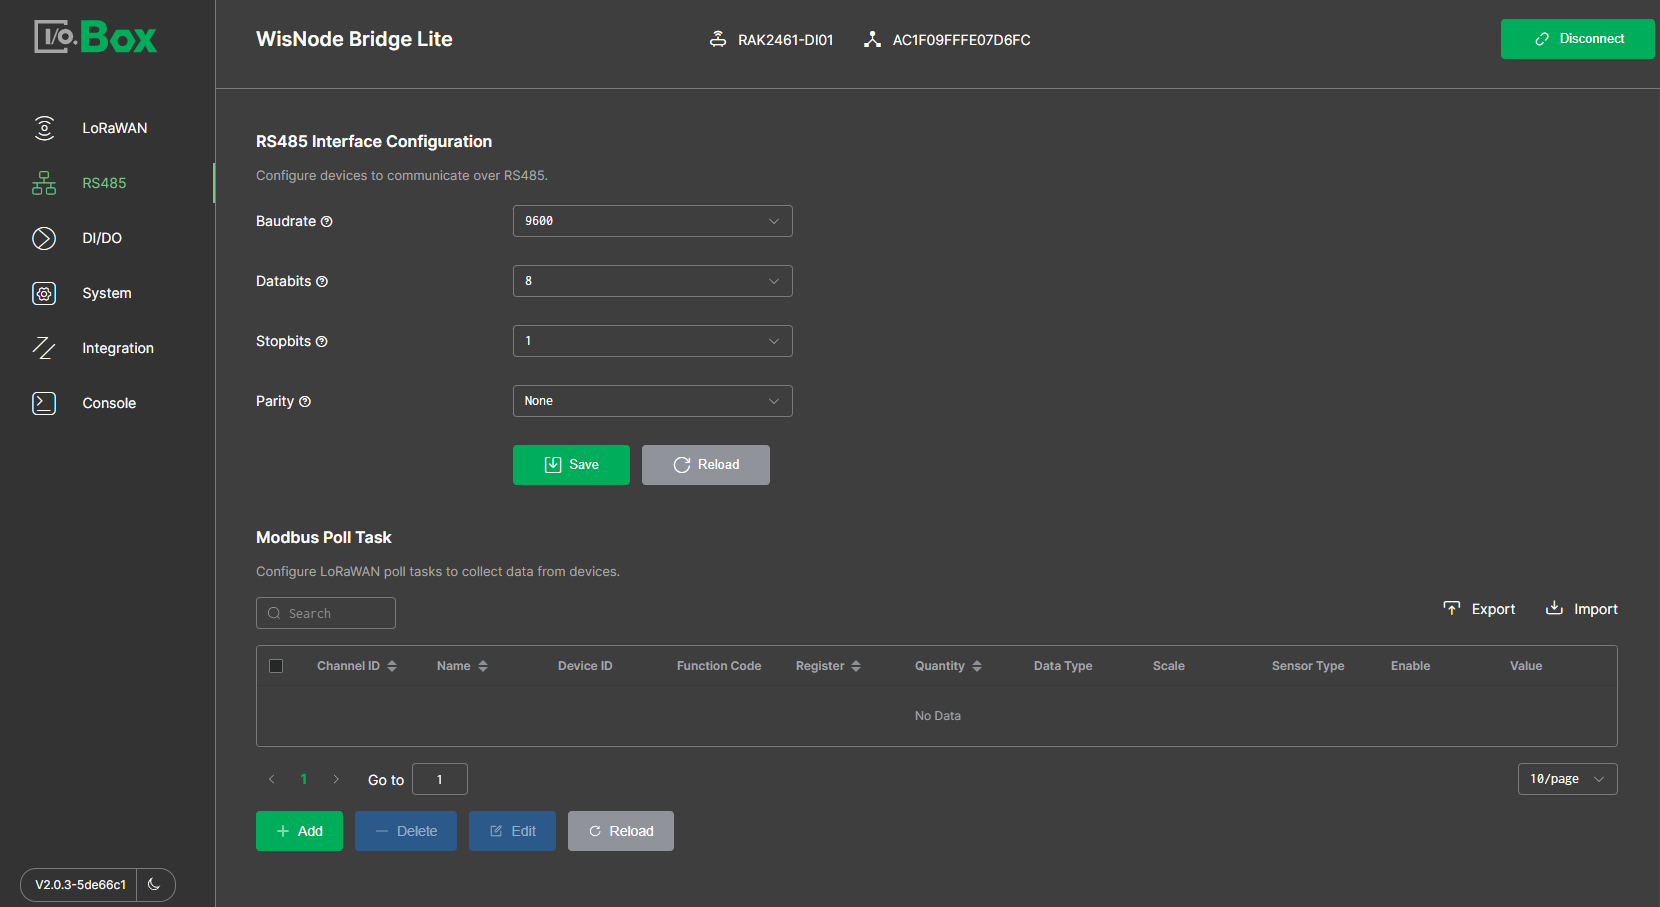The image size is (1660, 907).
Task: Sort by Quantity column arrows
Action: (x=977, y=666)
